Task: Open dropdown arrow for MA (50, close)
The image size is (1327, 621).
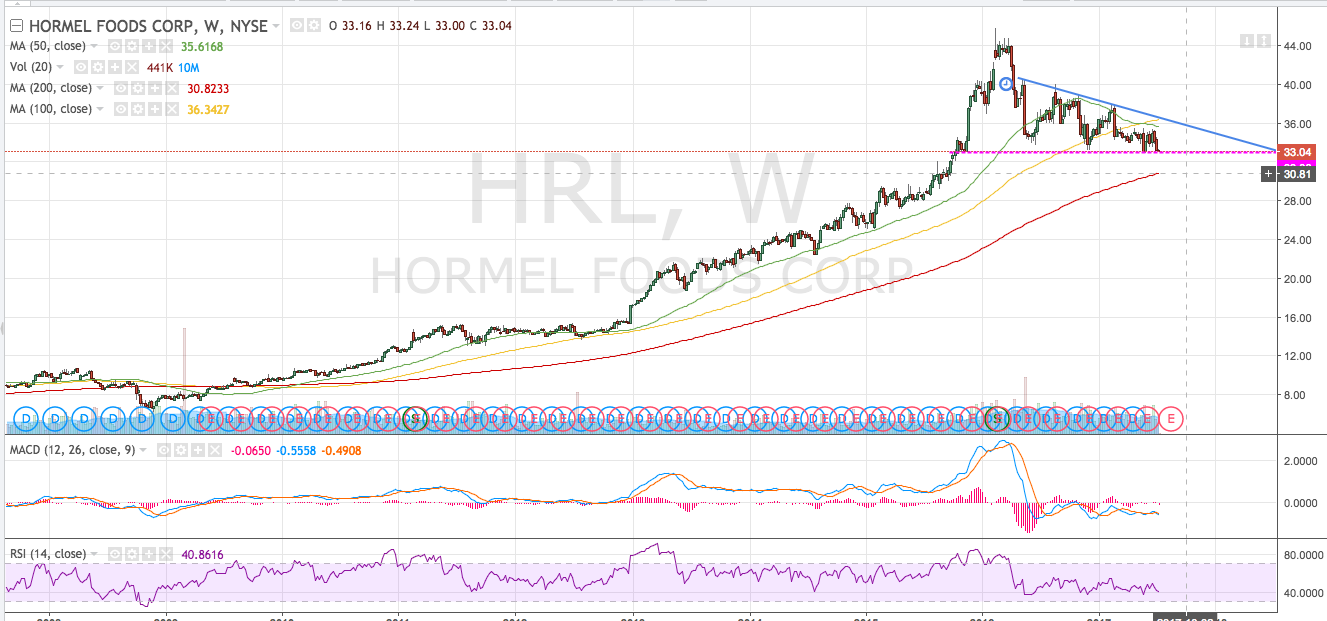Action: click(x=95, y=46)
